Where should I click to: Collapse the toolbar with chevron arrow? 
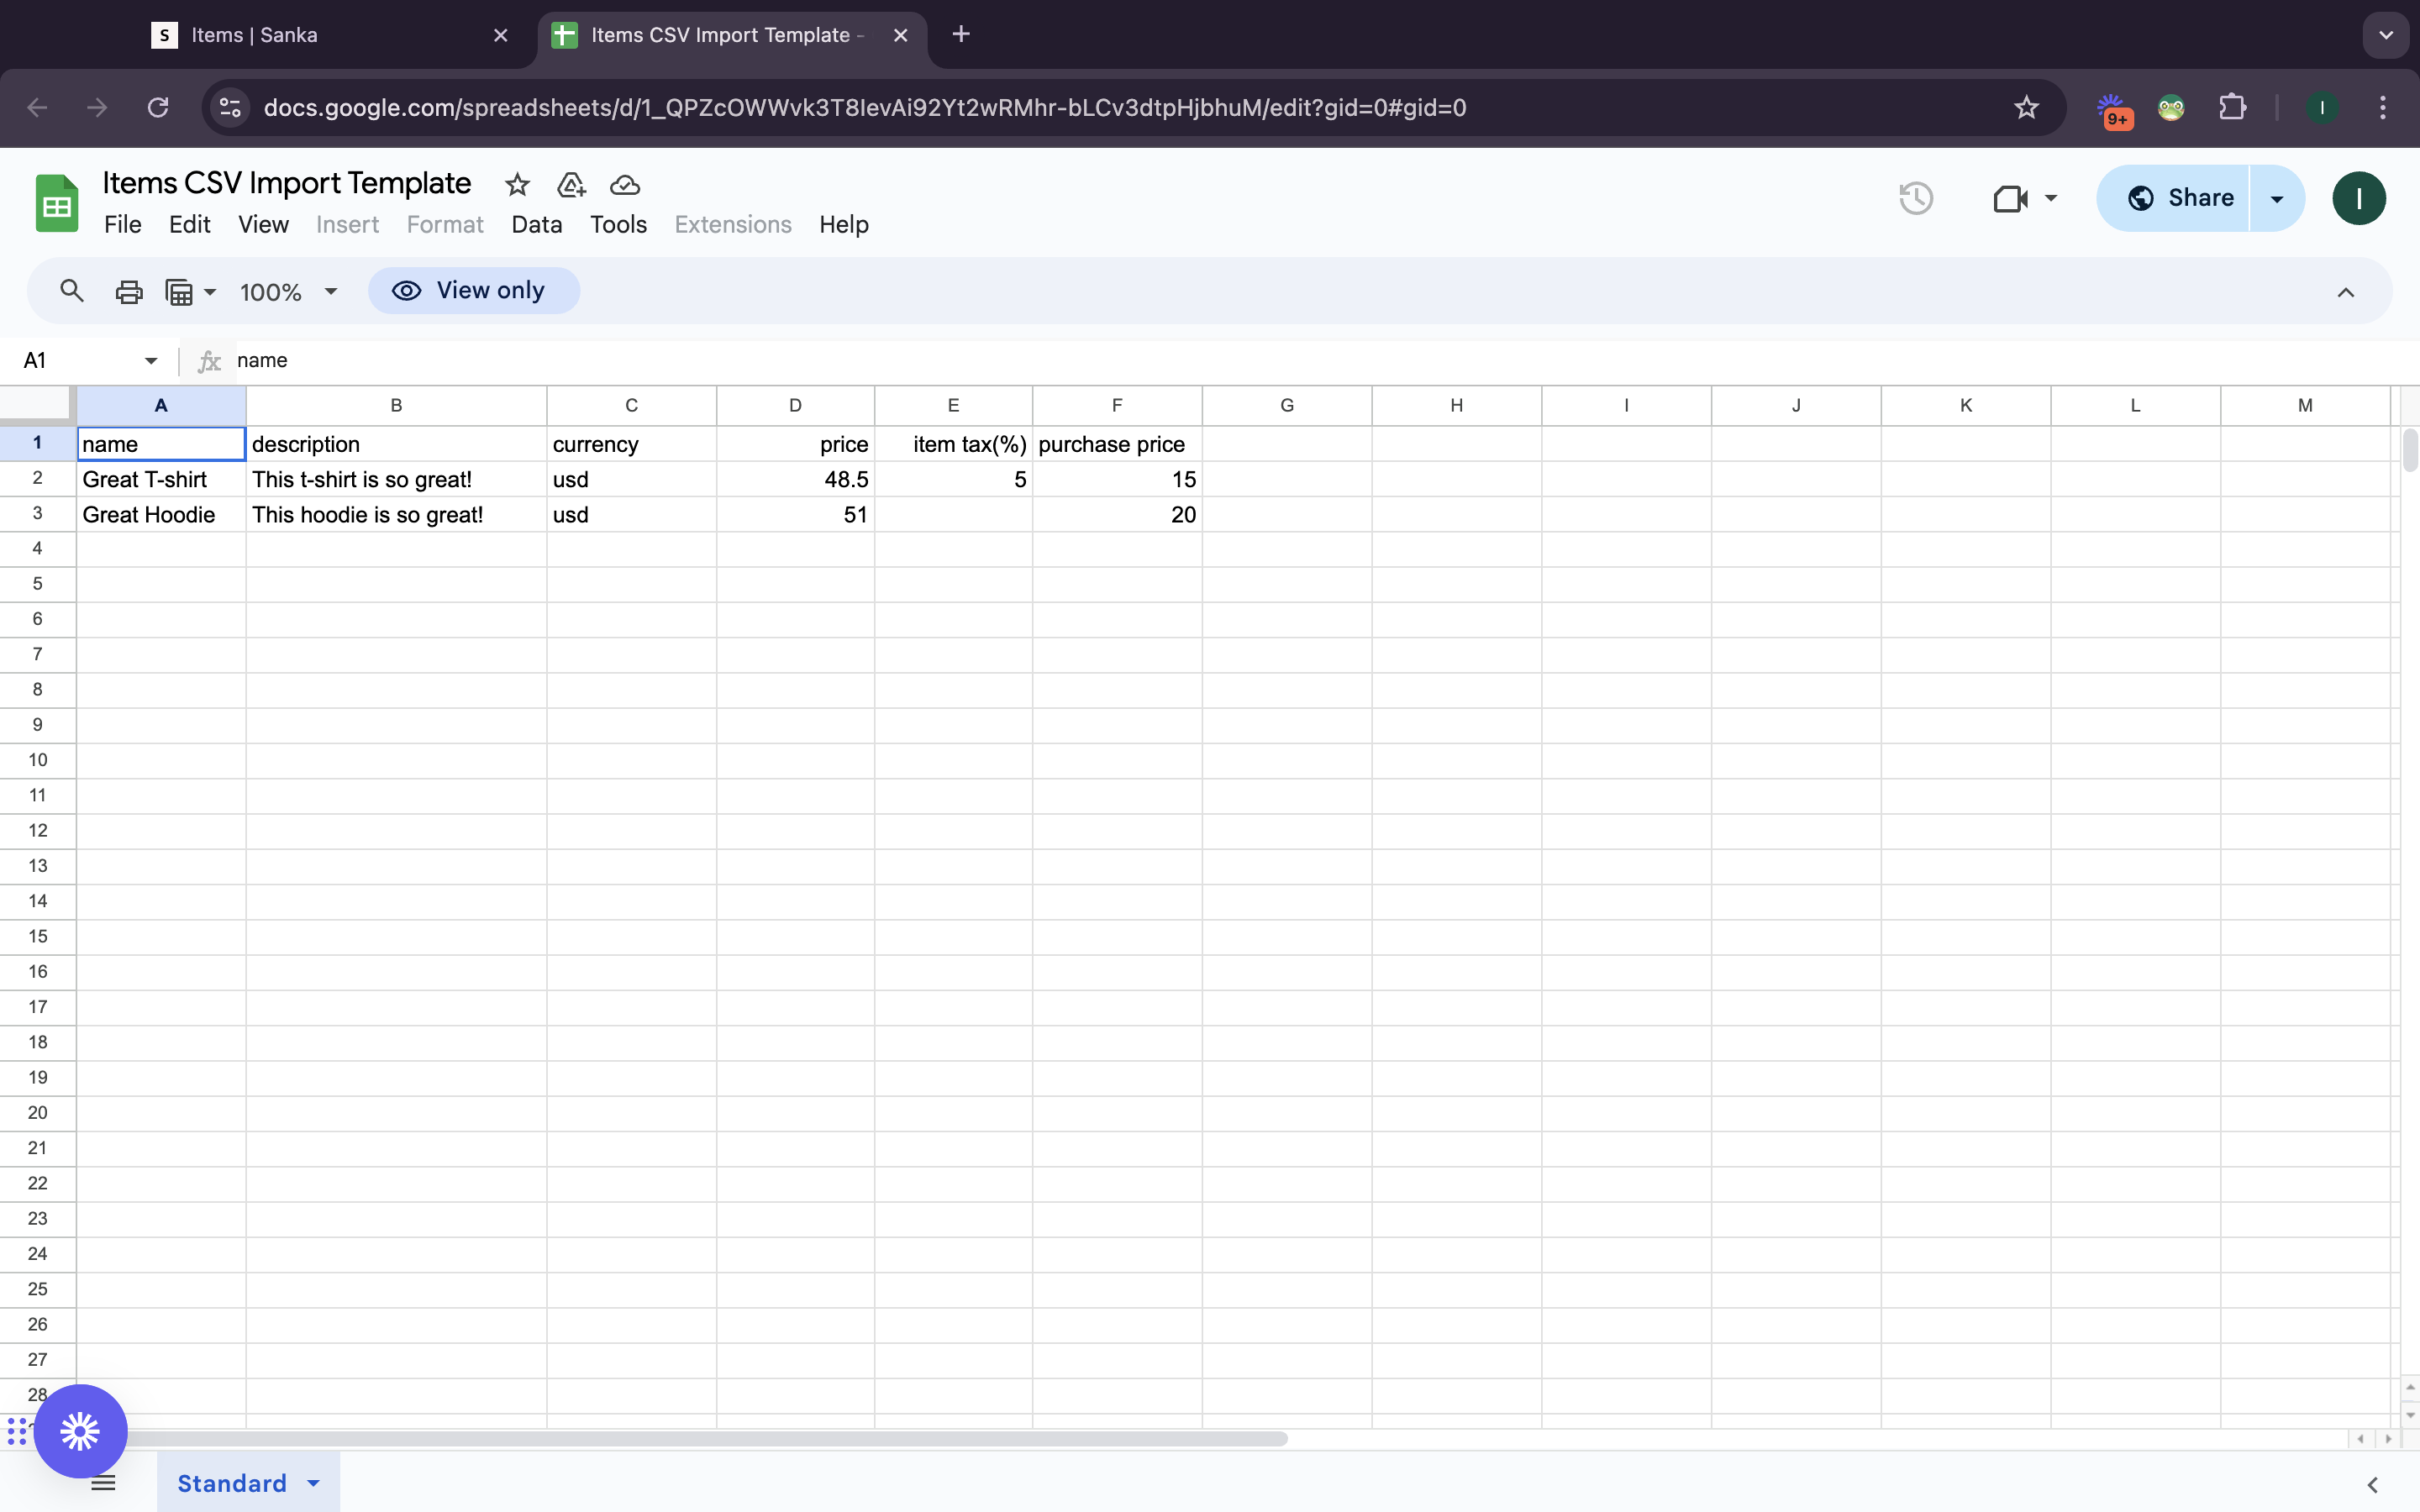click(2345, 292)
